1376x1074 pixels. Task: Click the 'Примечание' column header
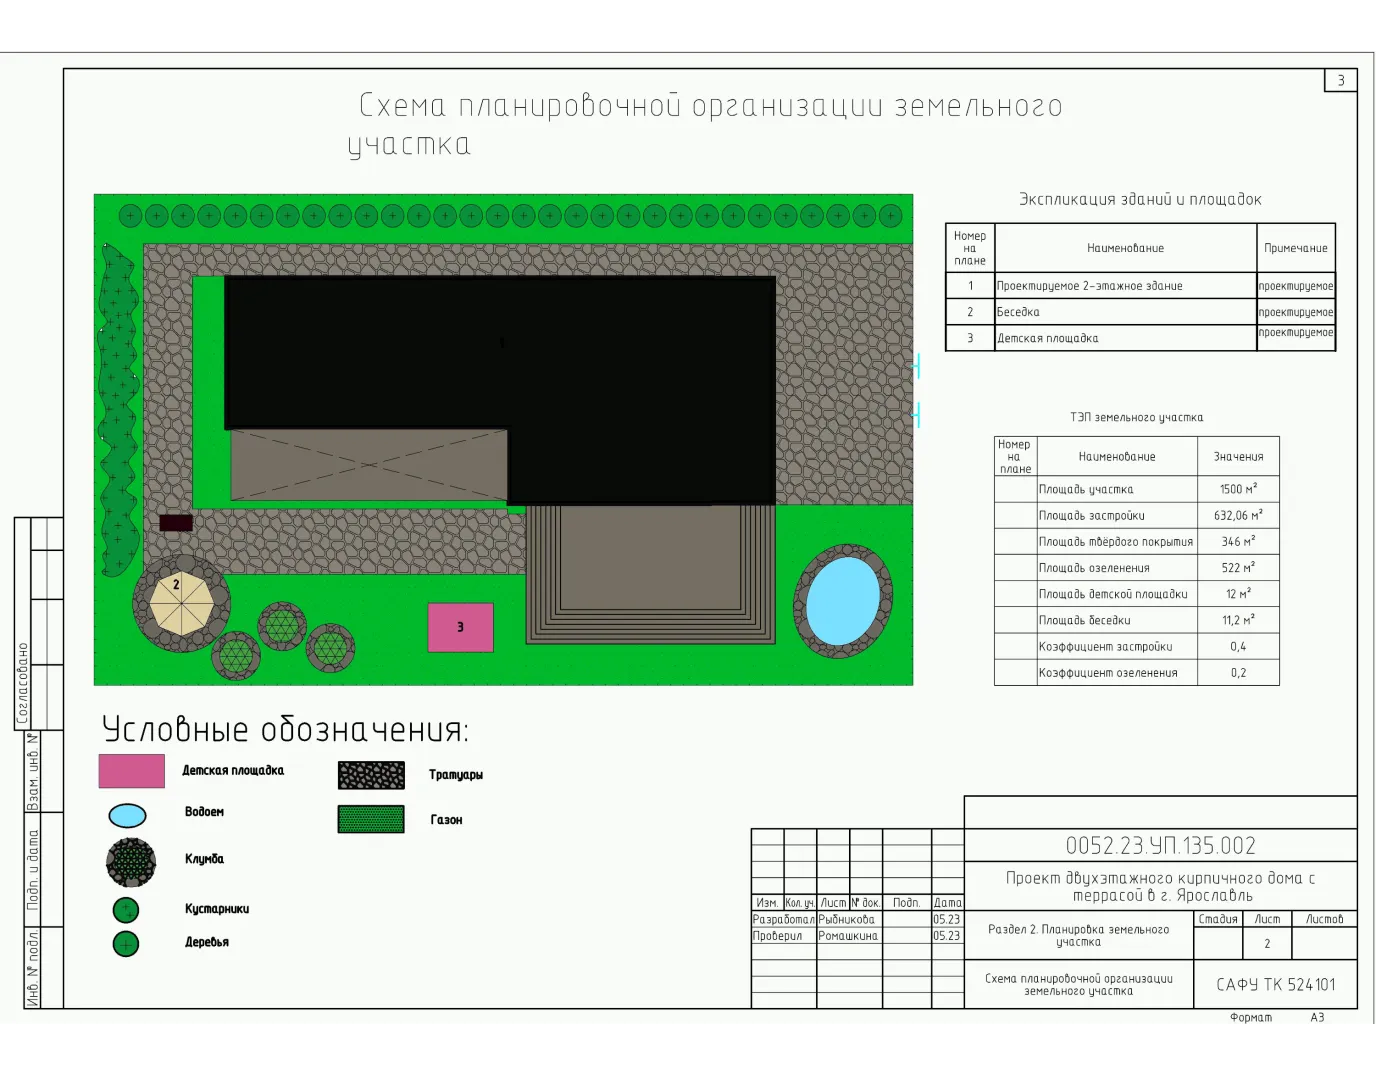coord(1296,248)
